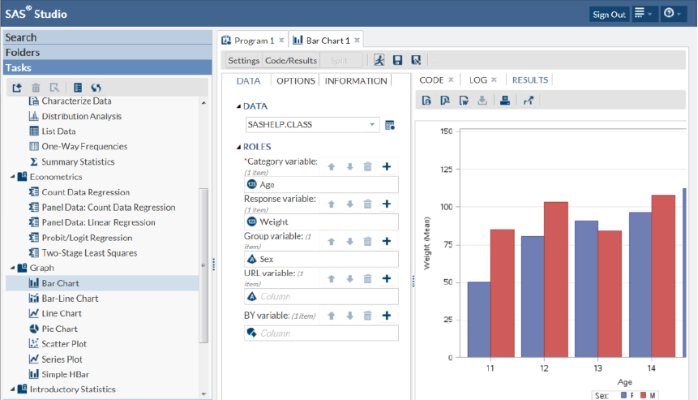698x400 pixels.
Task: Delete the Category variable using trash icon
Action: click(367, 166)
